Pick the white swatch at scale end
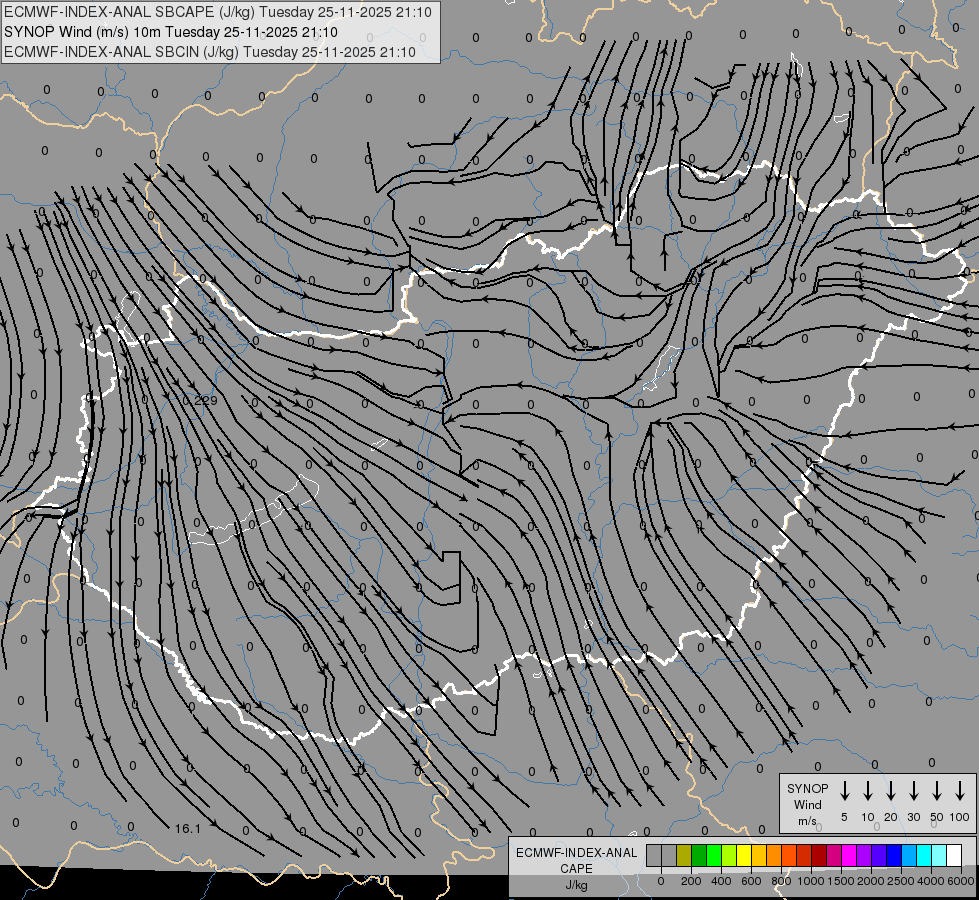Screen dimensions: 979x900 click(x=954, y=856)
